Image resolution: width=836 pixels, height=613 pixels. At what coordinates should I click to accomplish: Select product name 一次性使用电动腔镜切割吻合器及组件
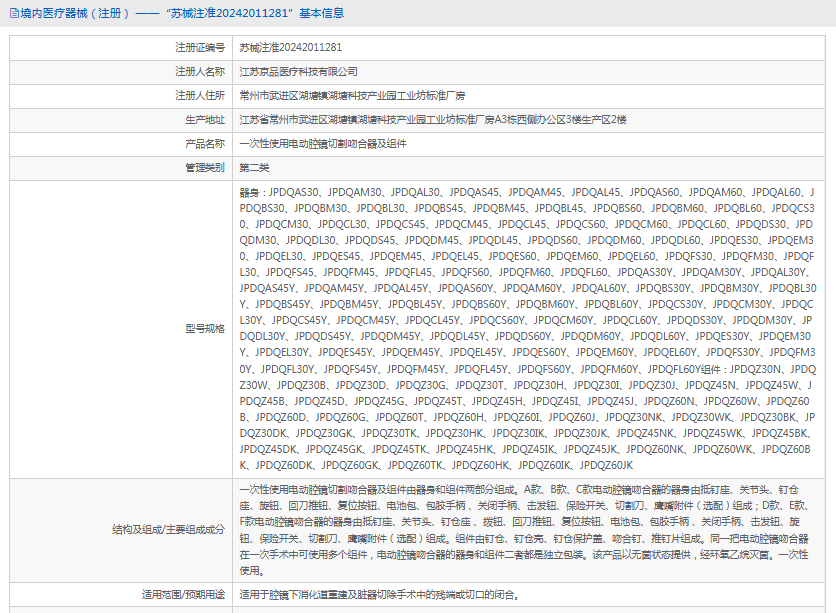[323, 143]
